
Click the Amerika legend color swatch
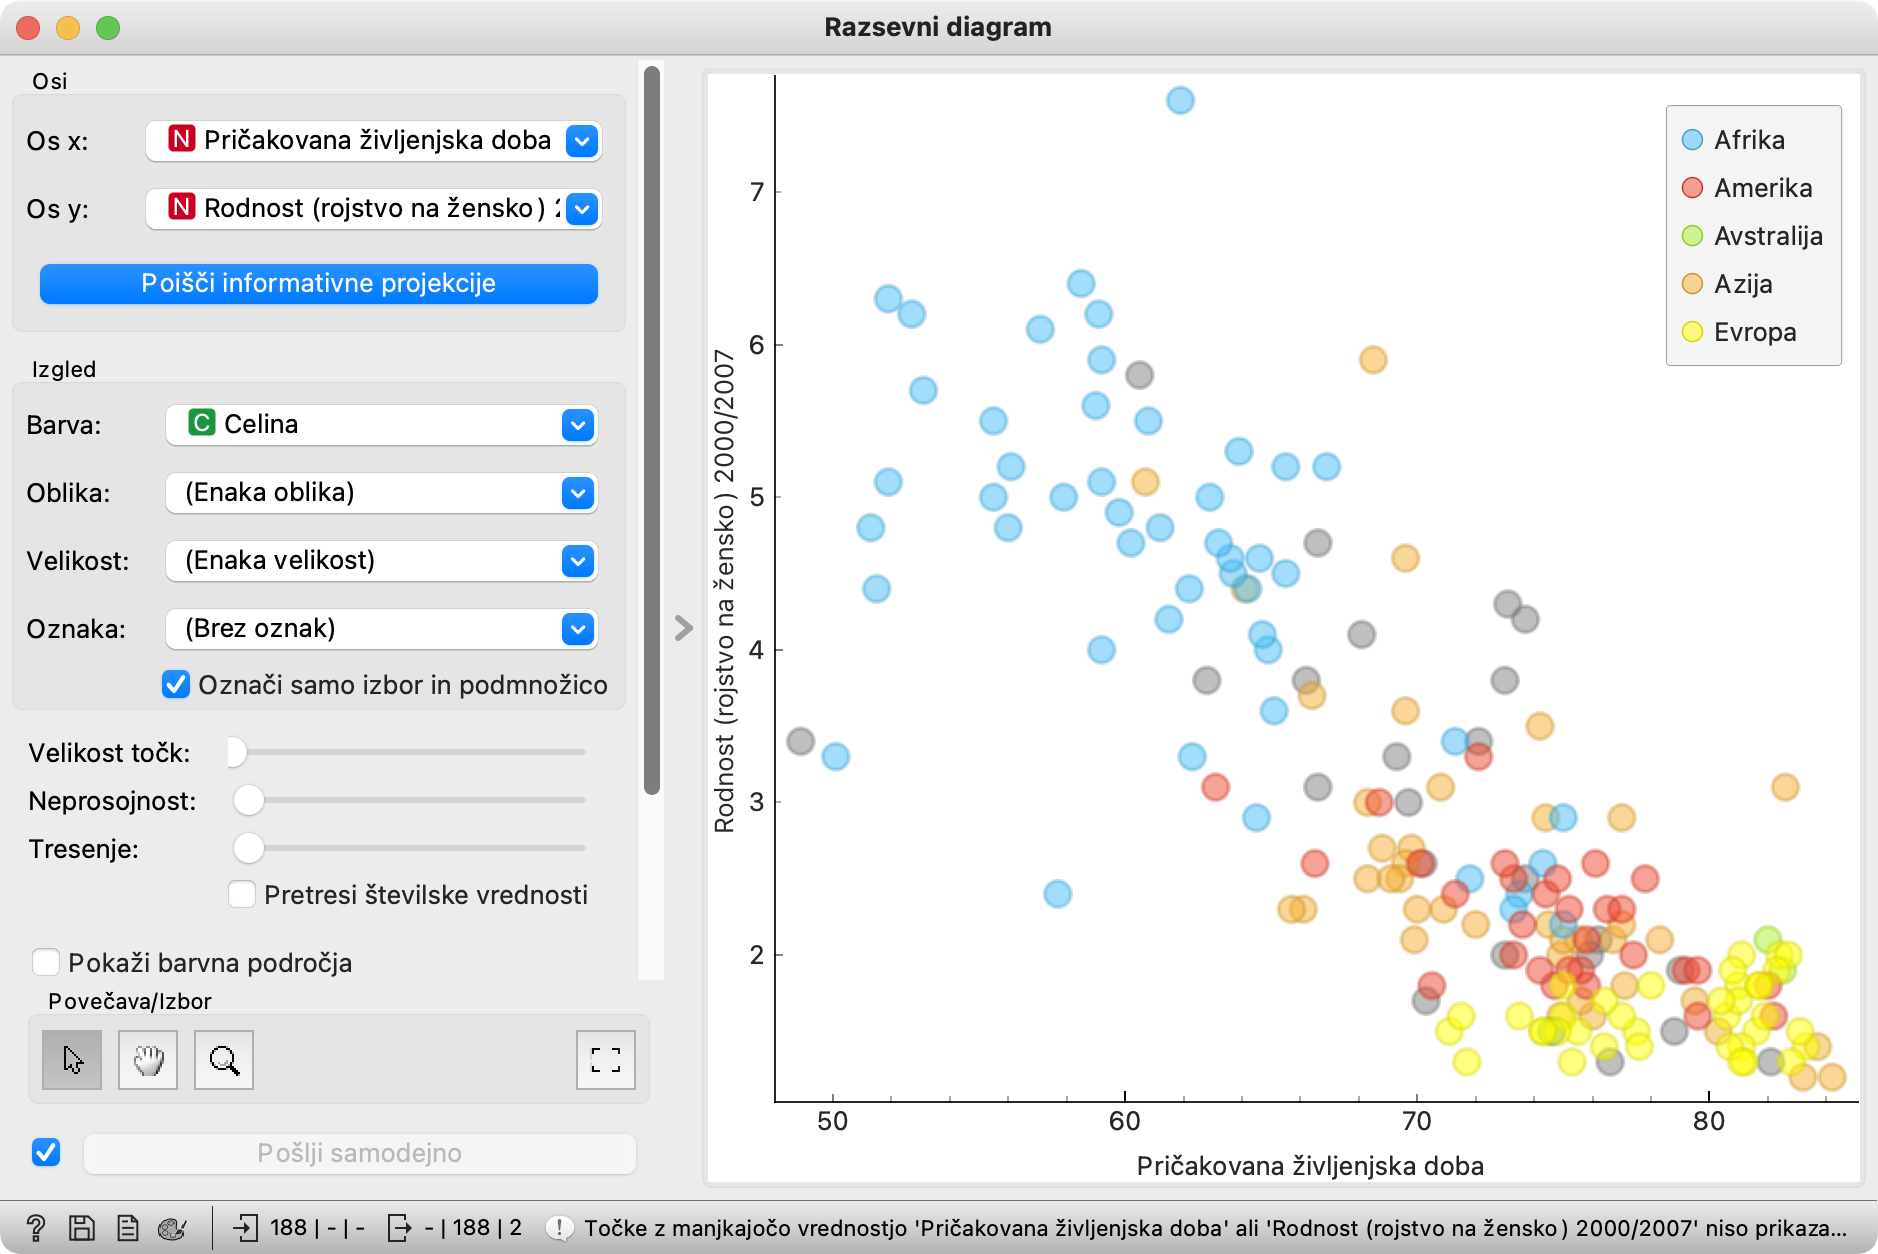tap(1692, 188)
